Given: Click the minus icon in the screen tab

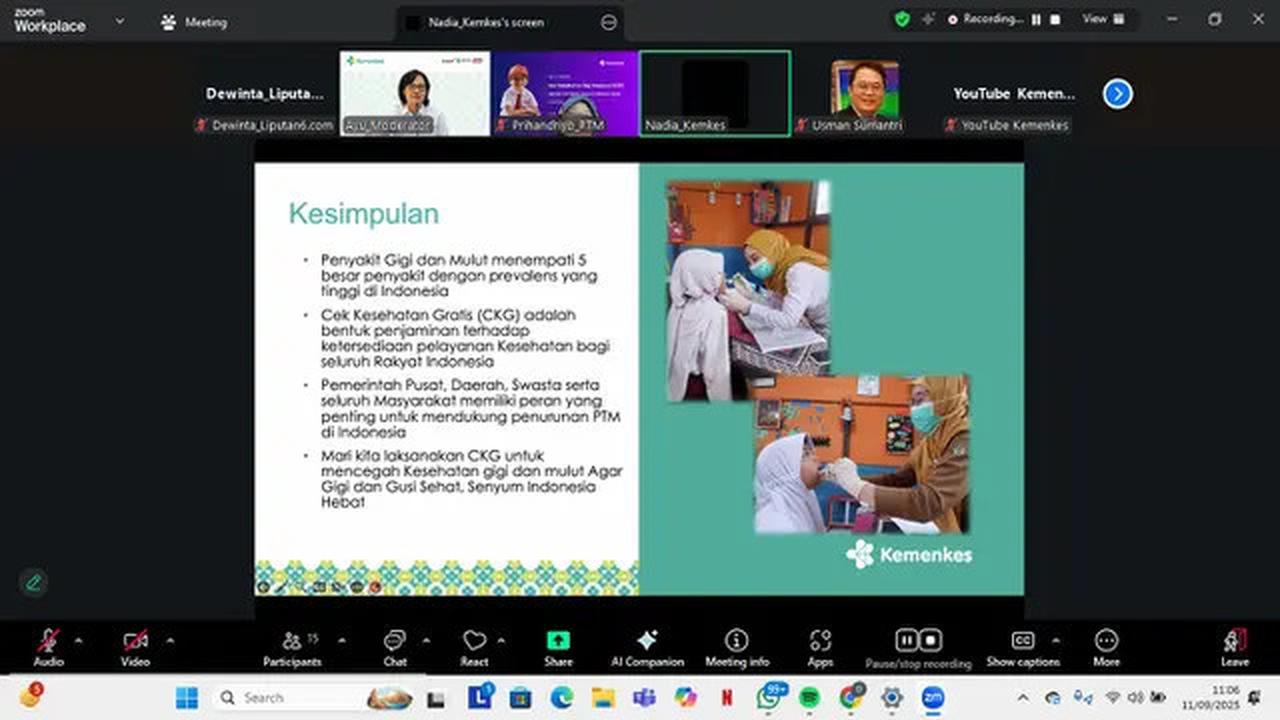Looking at the screenshot, I should [x=608, y=22].
